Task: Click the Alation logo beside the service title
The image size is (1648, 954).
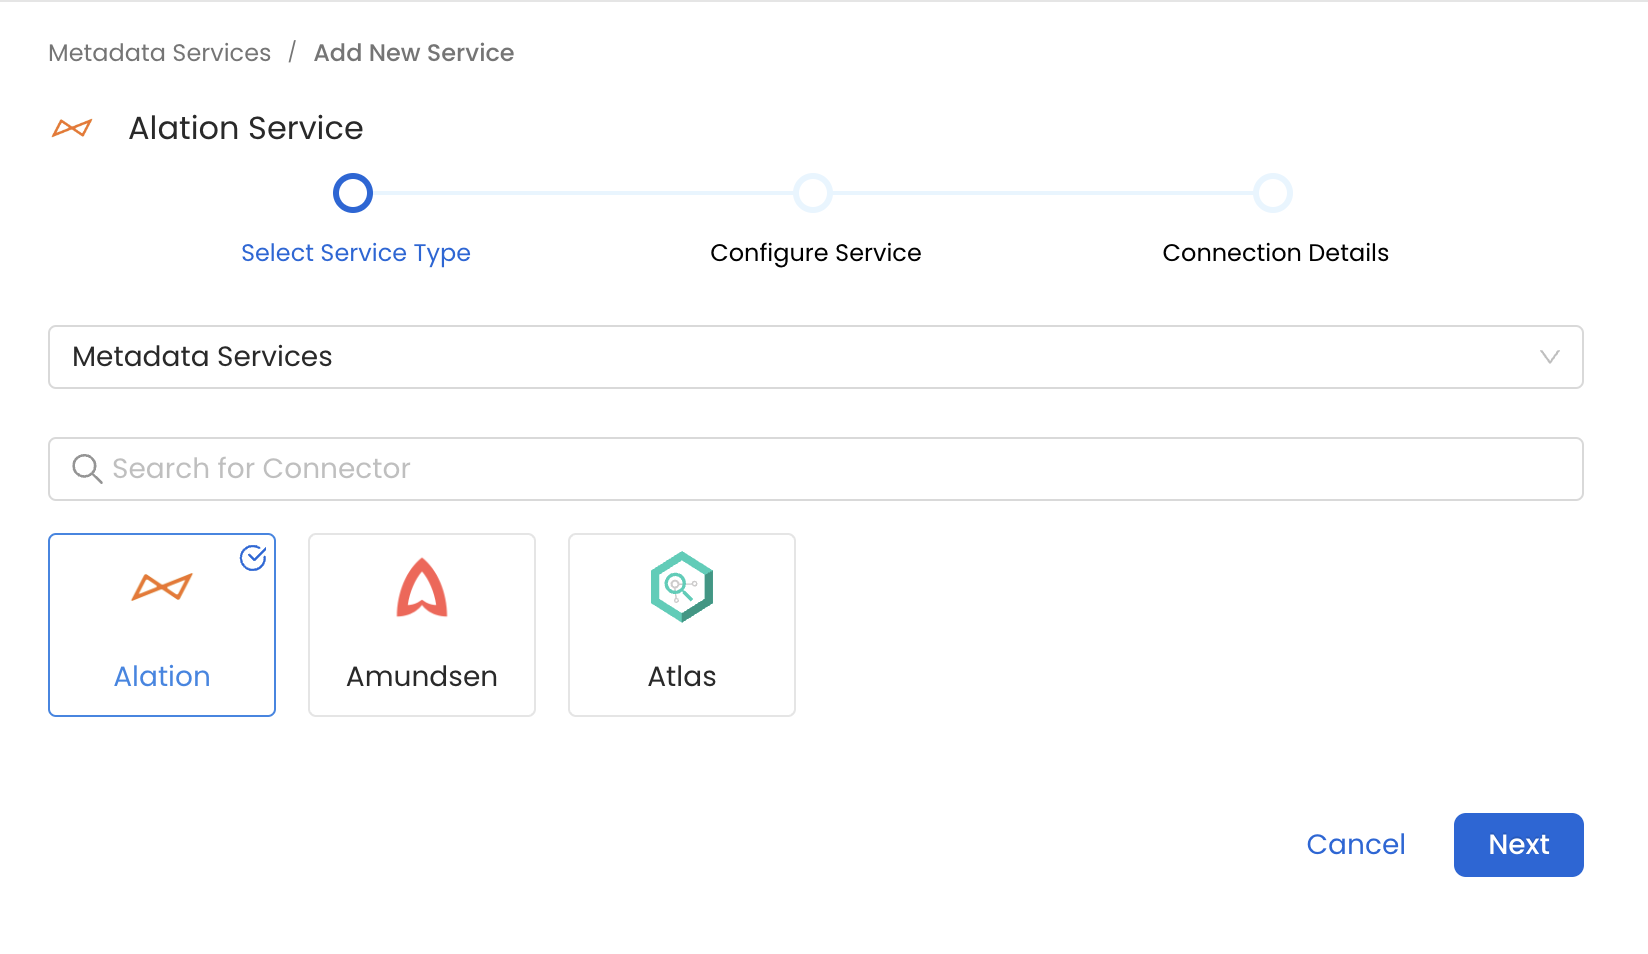Action: 71,128
